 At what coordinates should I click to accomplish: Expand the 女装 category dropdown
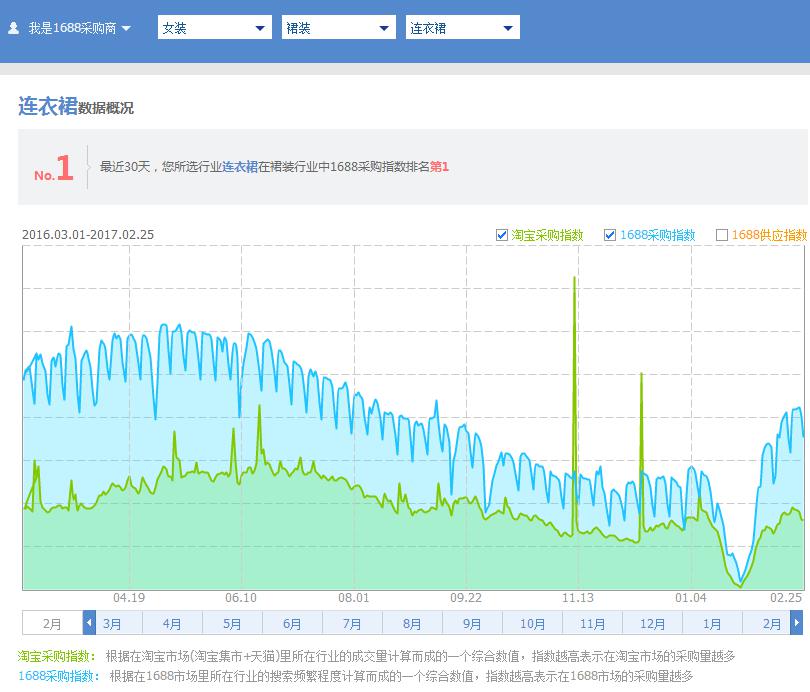(x=214, y=28)
